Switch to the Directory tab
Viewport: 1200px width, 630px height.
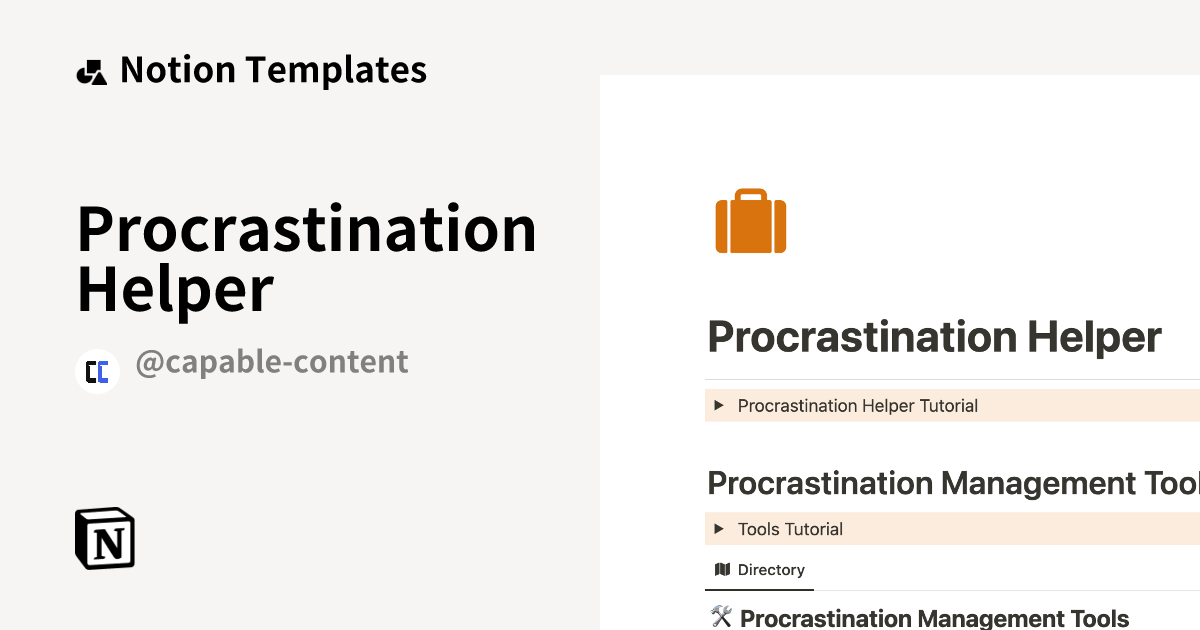point(760,569)
